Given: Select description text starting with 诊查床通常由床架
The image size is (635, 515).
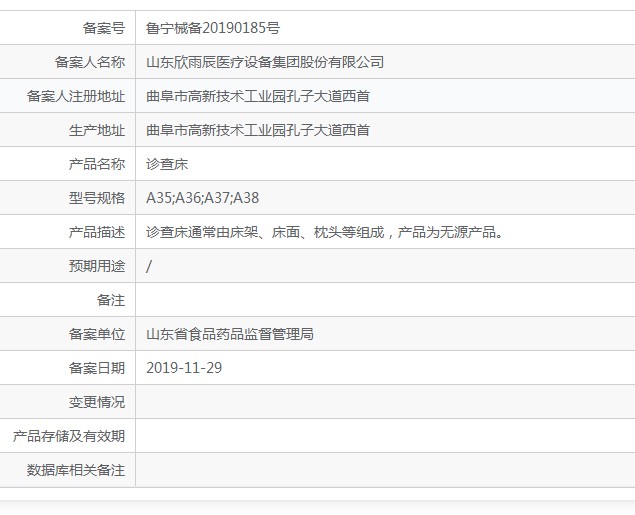Looking at the screenshot, I should pyautogui.click(x=324, y=232).
